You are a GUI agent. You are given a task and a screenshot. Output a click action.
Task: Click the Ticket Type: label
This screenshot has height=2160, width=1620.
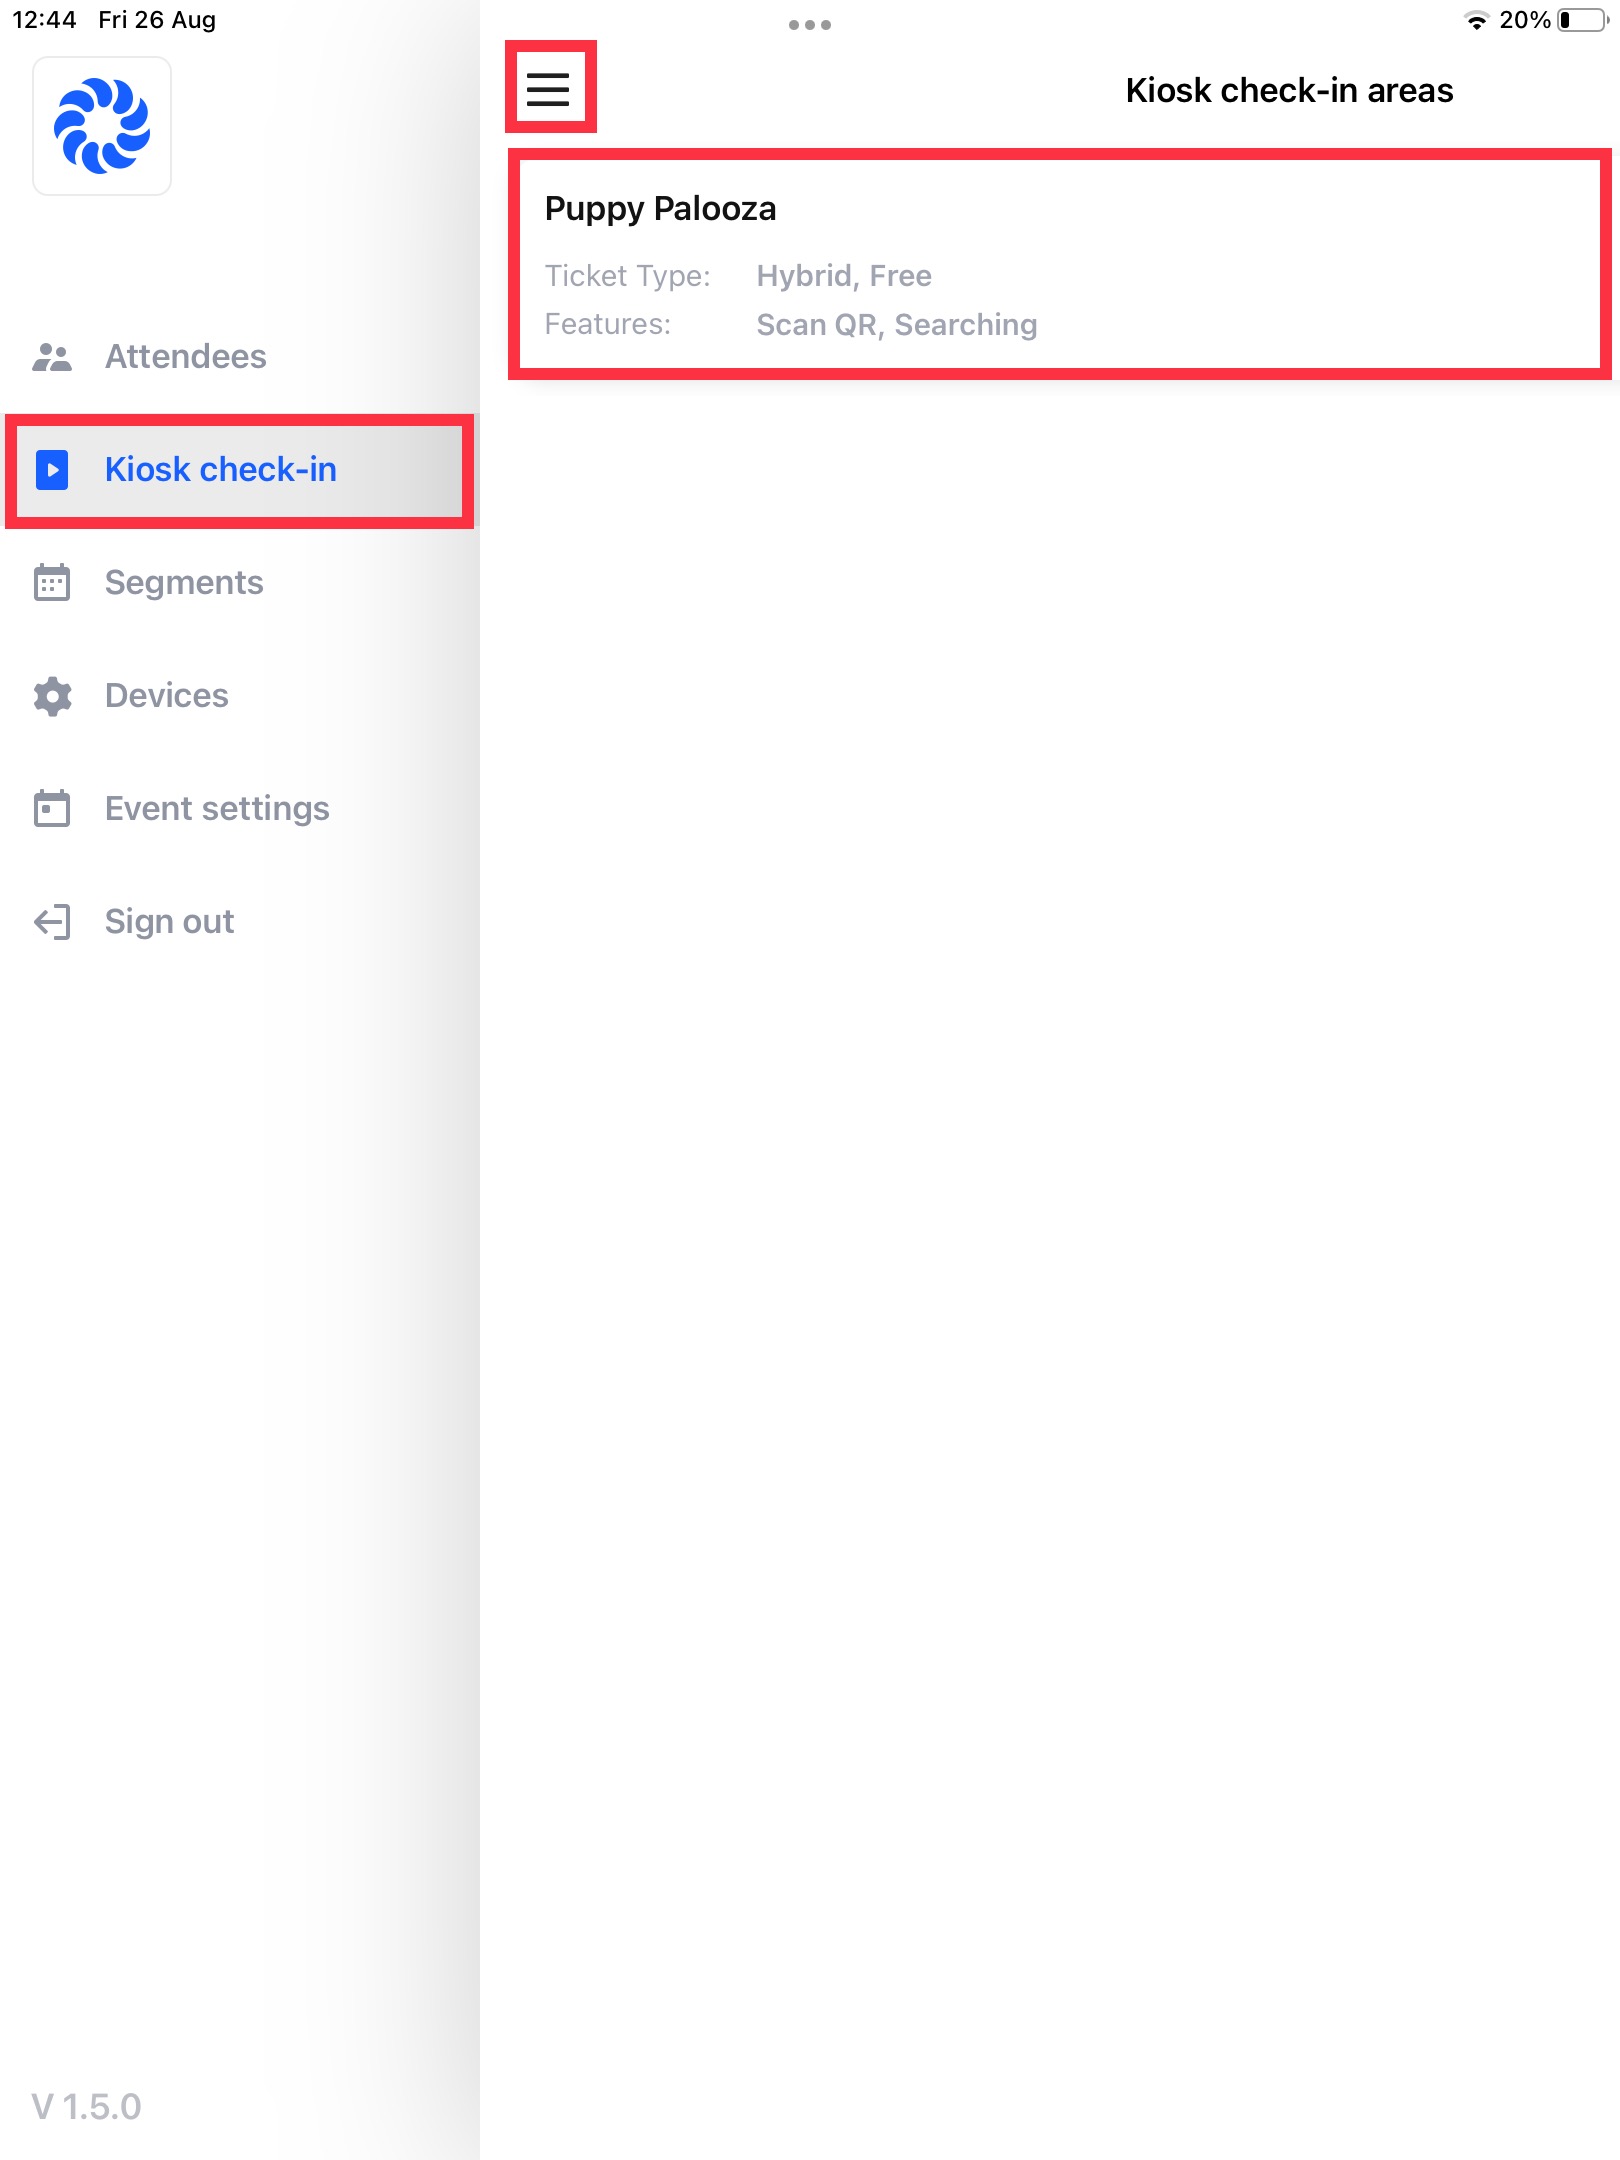click(628, 276)
